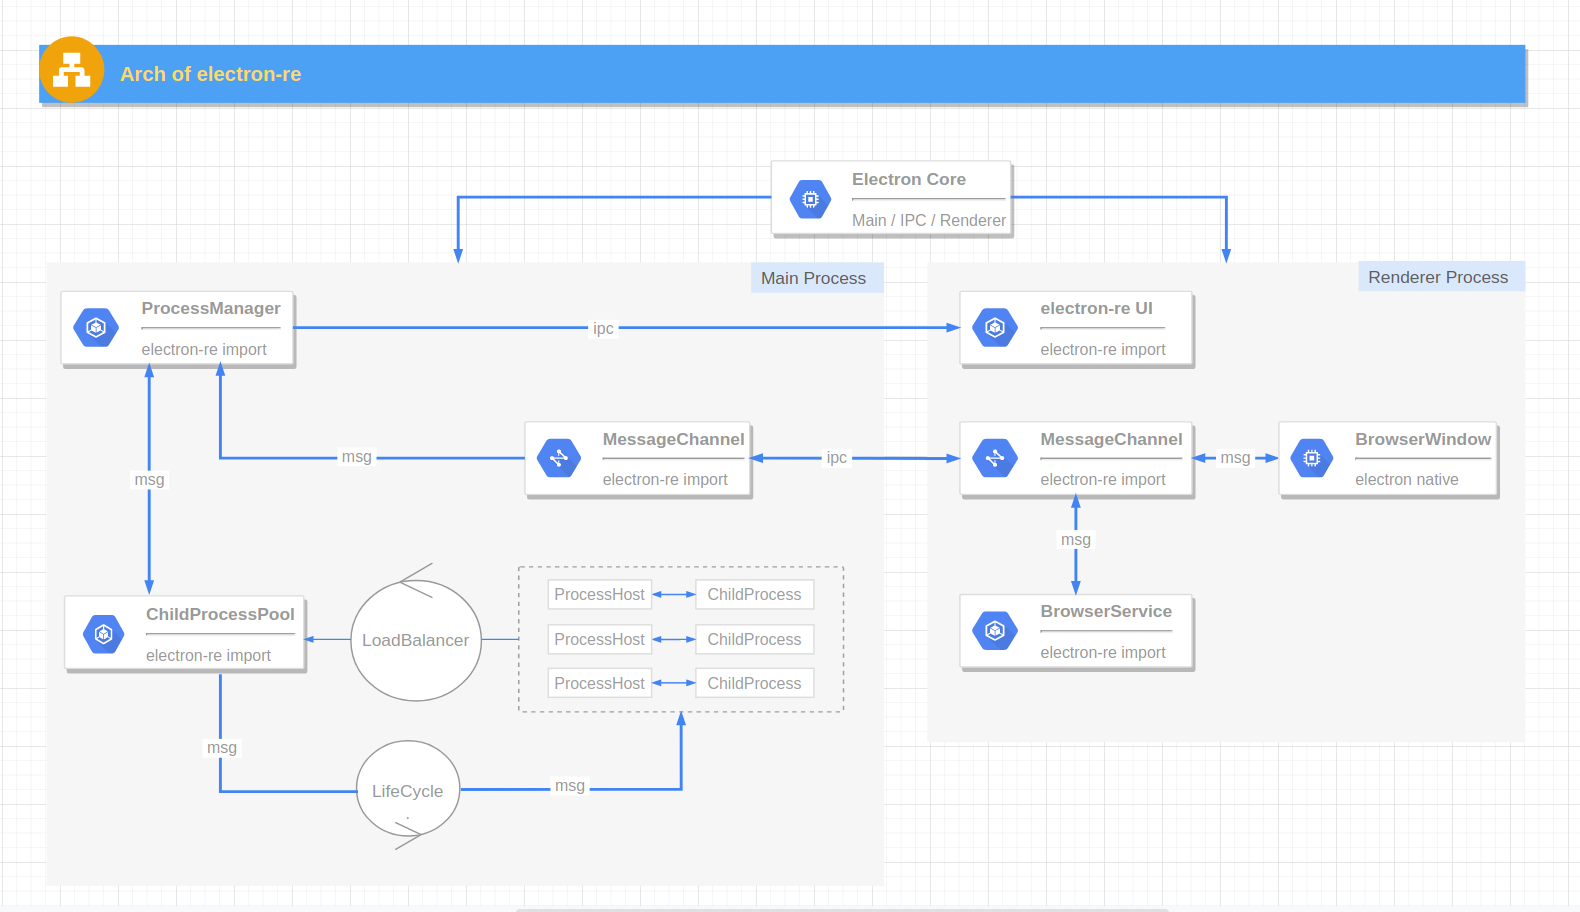Click the orange org-chart icon in header
This screenshot has width=1580, height=912.
coord(71,70)
